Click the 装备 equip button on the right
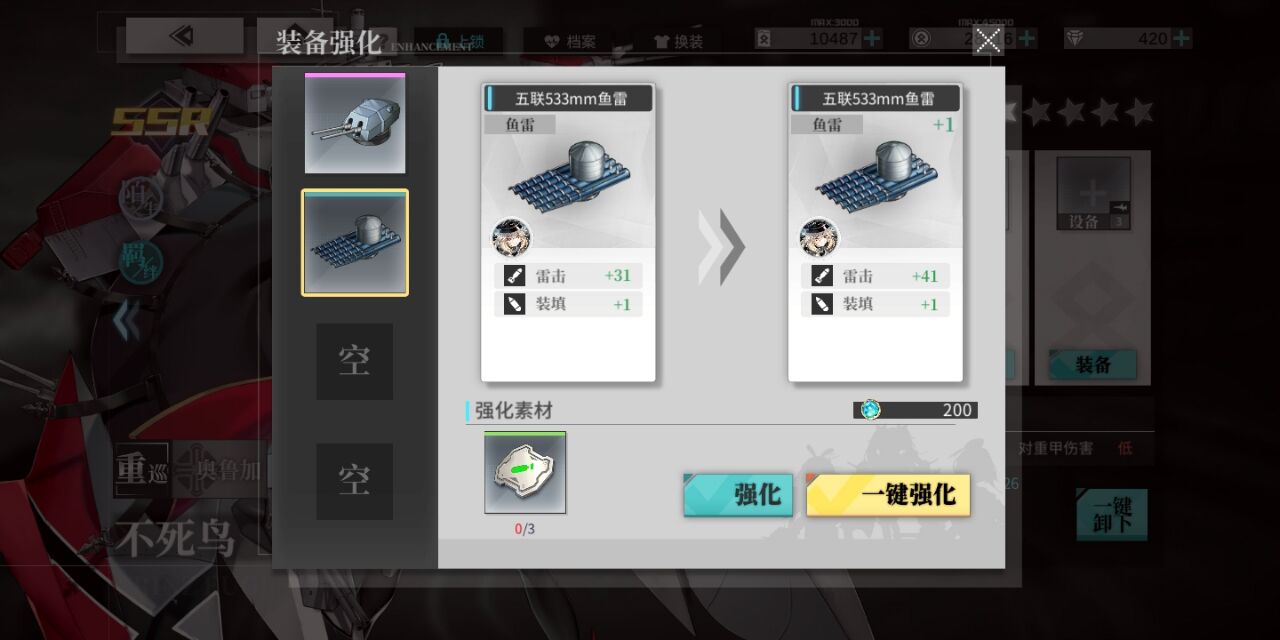Screen dimensions: 1280x640 (x=1093, y=365)
